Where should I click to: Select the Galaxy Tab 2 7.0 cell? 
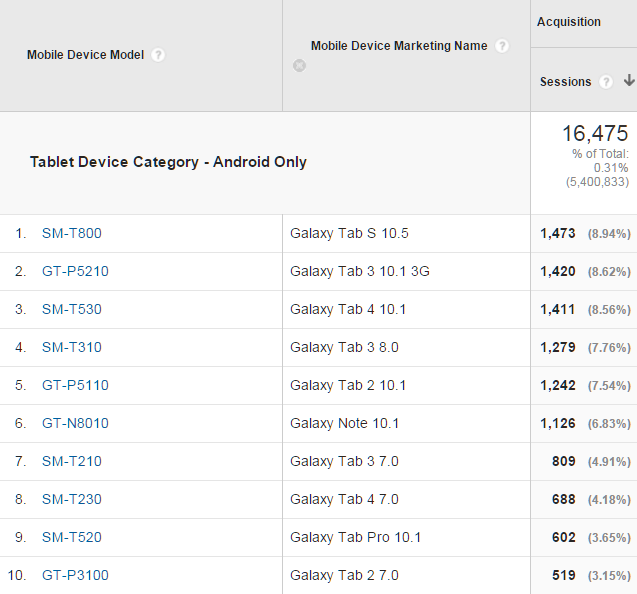tap(406, 576)
